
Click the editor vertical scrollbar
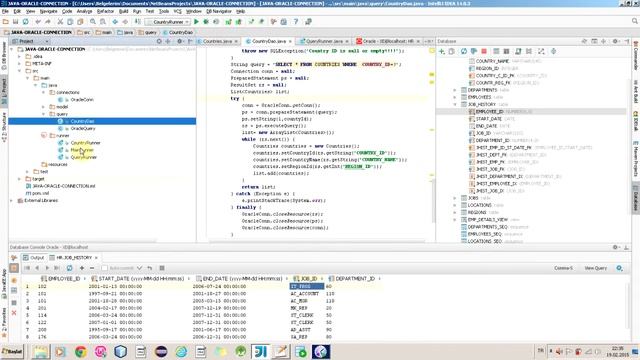[x=433, y=201]
